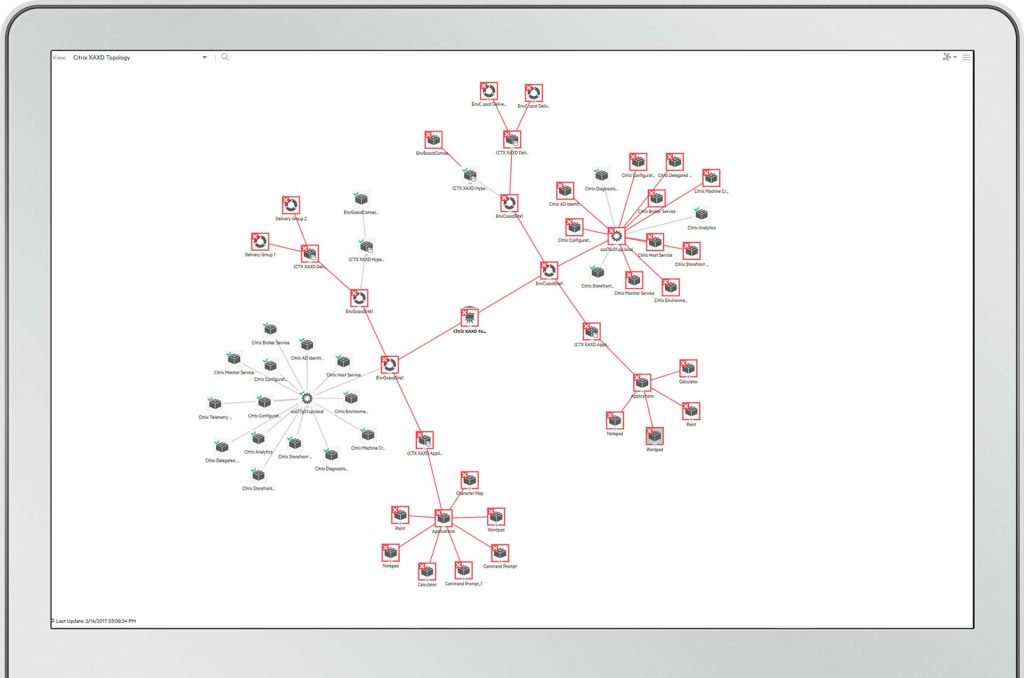The width and height of the screenshot is (1024, 678).
Task: Select the red EnvBxaxdConnec... connection node
Action: coord(433,140)
